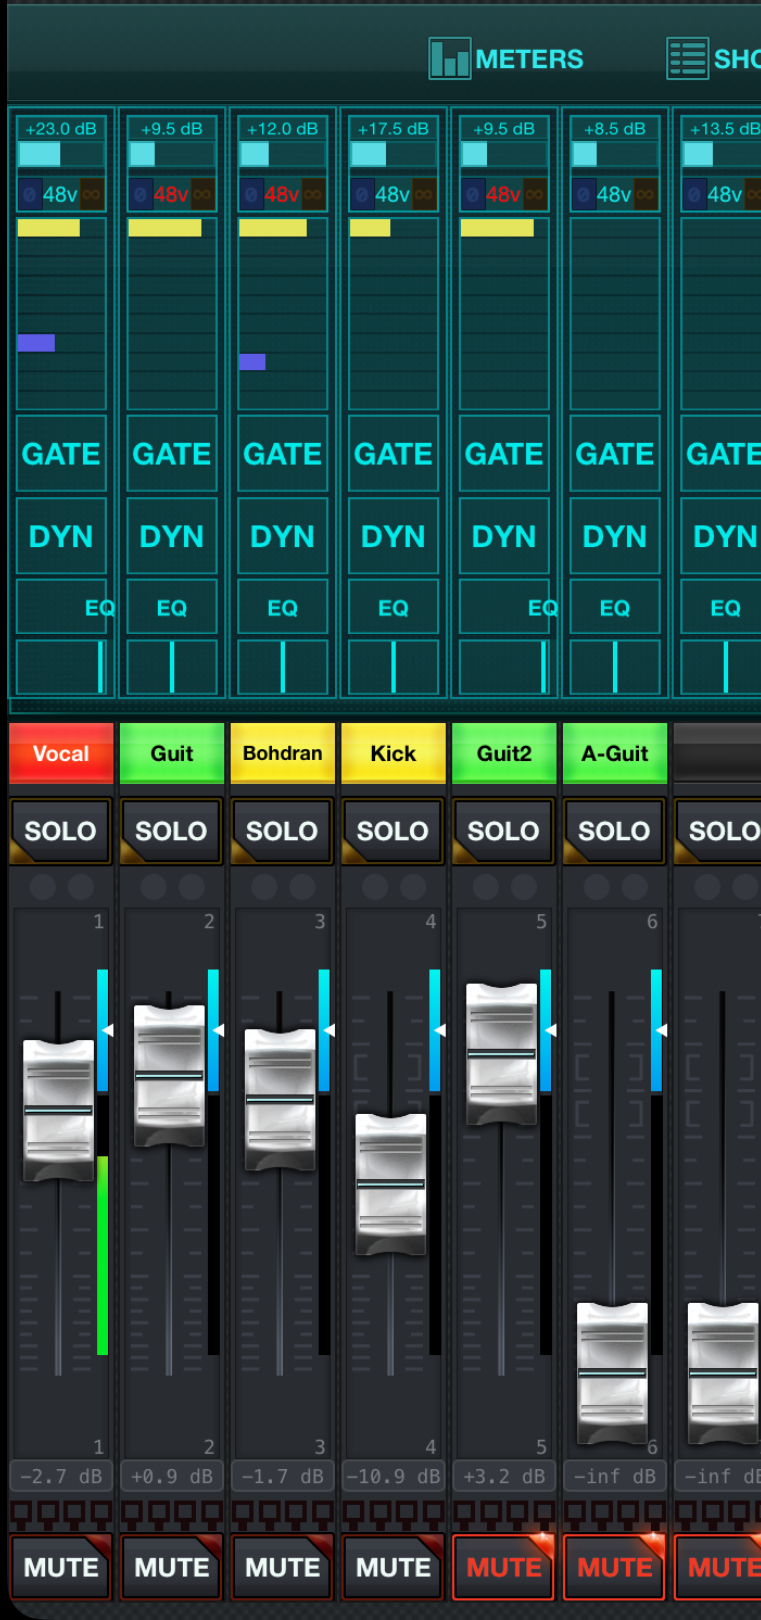Open DYN processor for Kick channel
Viewport: 761px width, 1620px height.
coord(394,536)
